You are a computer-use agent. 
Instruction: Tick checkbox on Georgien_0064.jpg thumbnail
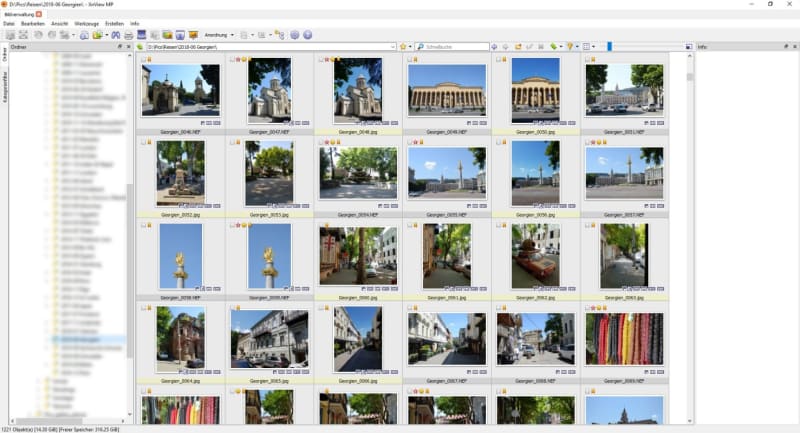(x=143, y=308)
